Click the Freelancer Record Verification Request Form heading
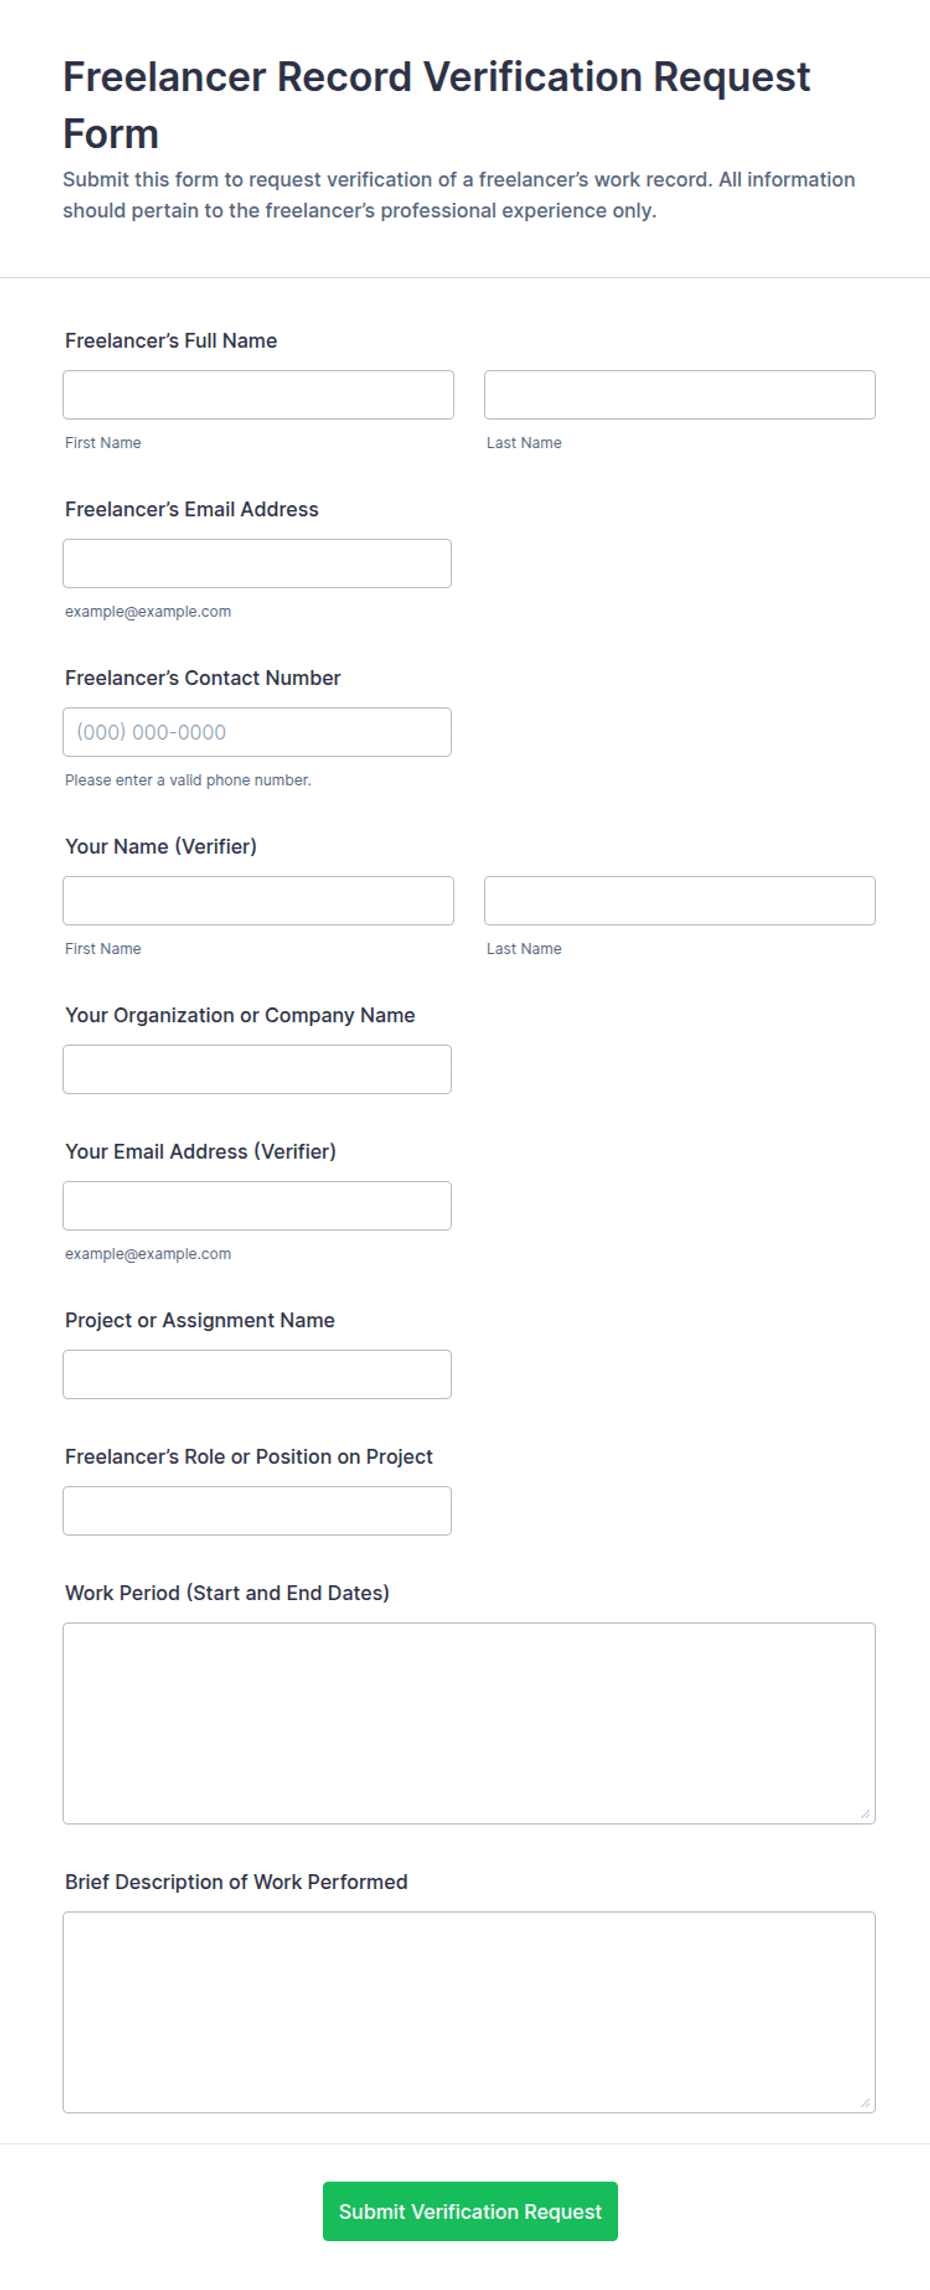This screenshot has width=930, height=2290. (436, 105)
